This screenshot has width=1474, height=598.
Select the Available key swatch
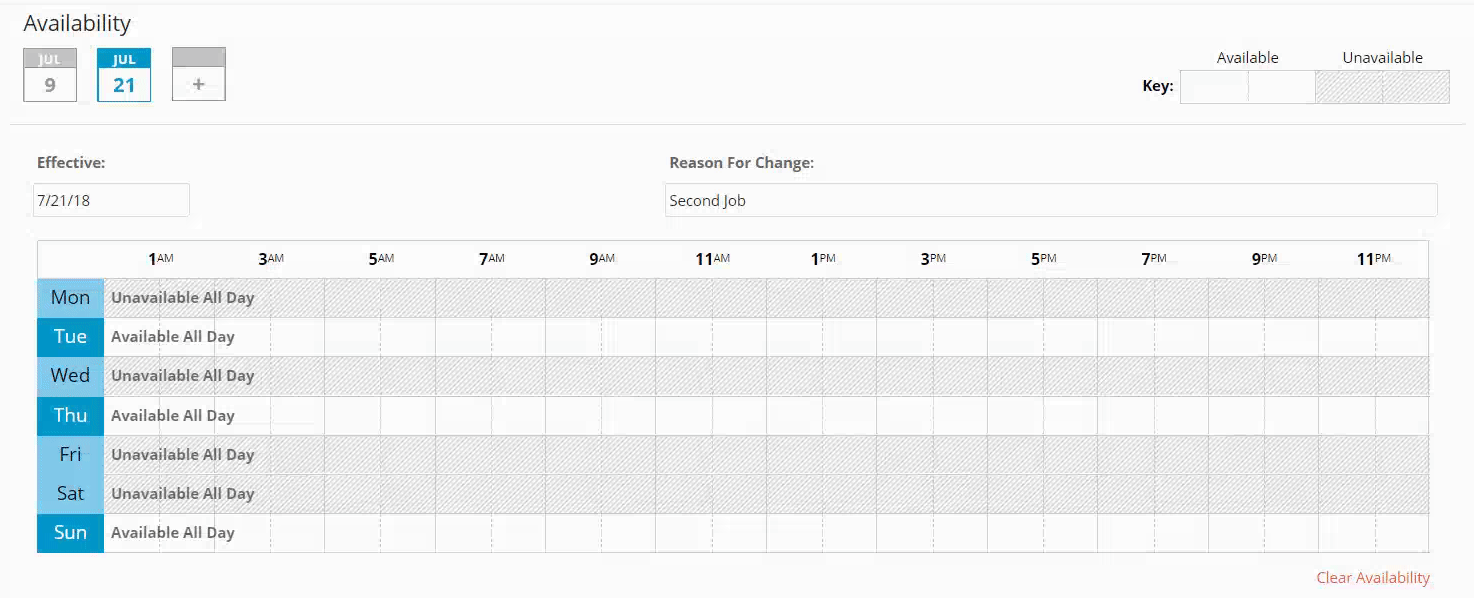click(1247, 87)
